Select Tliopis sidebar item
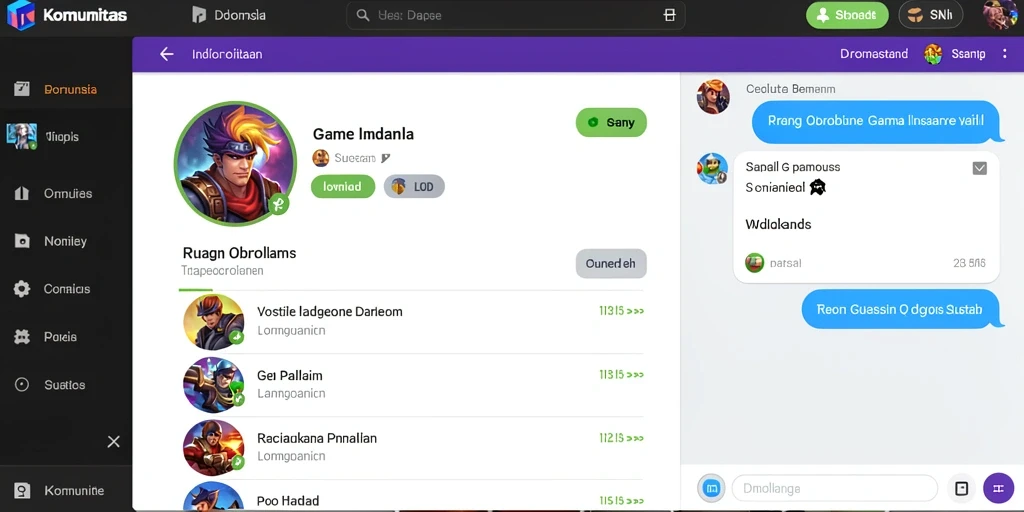Image resolution: width=1024 pixels, height=512 pixels. tap(66, 136)
